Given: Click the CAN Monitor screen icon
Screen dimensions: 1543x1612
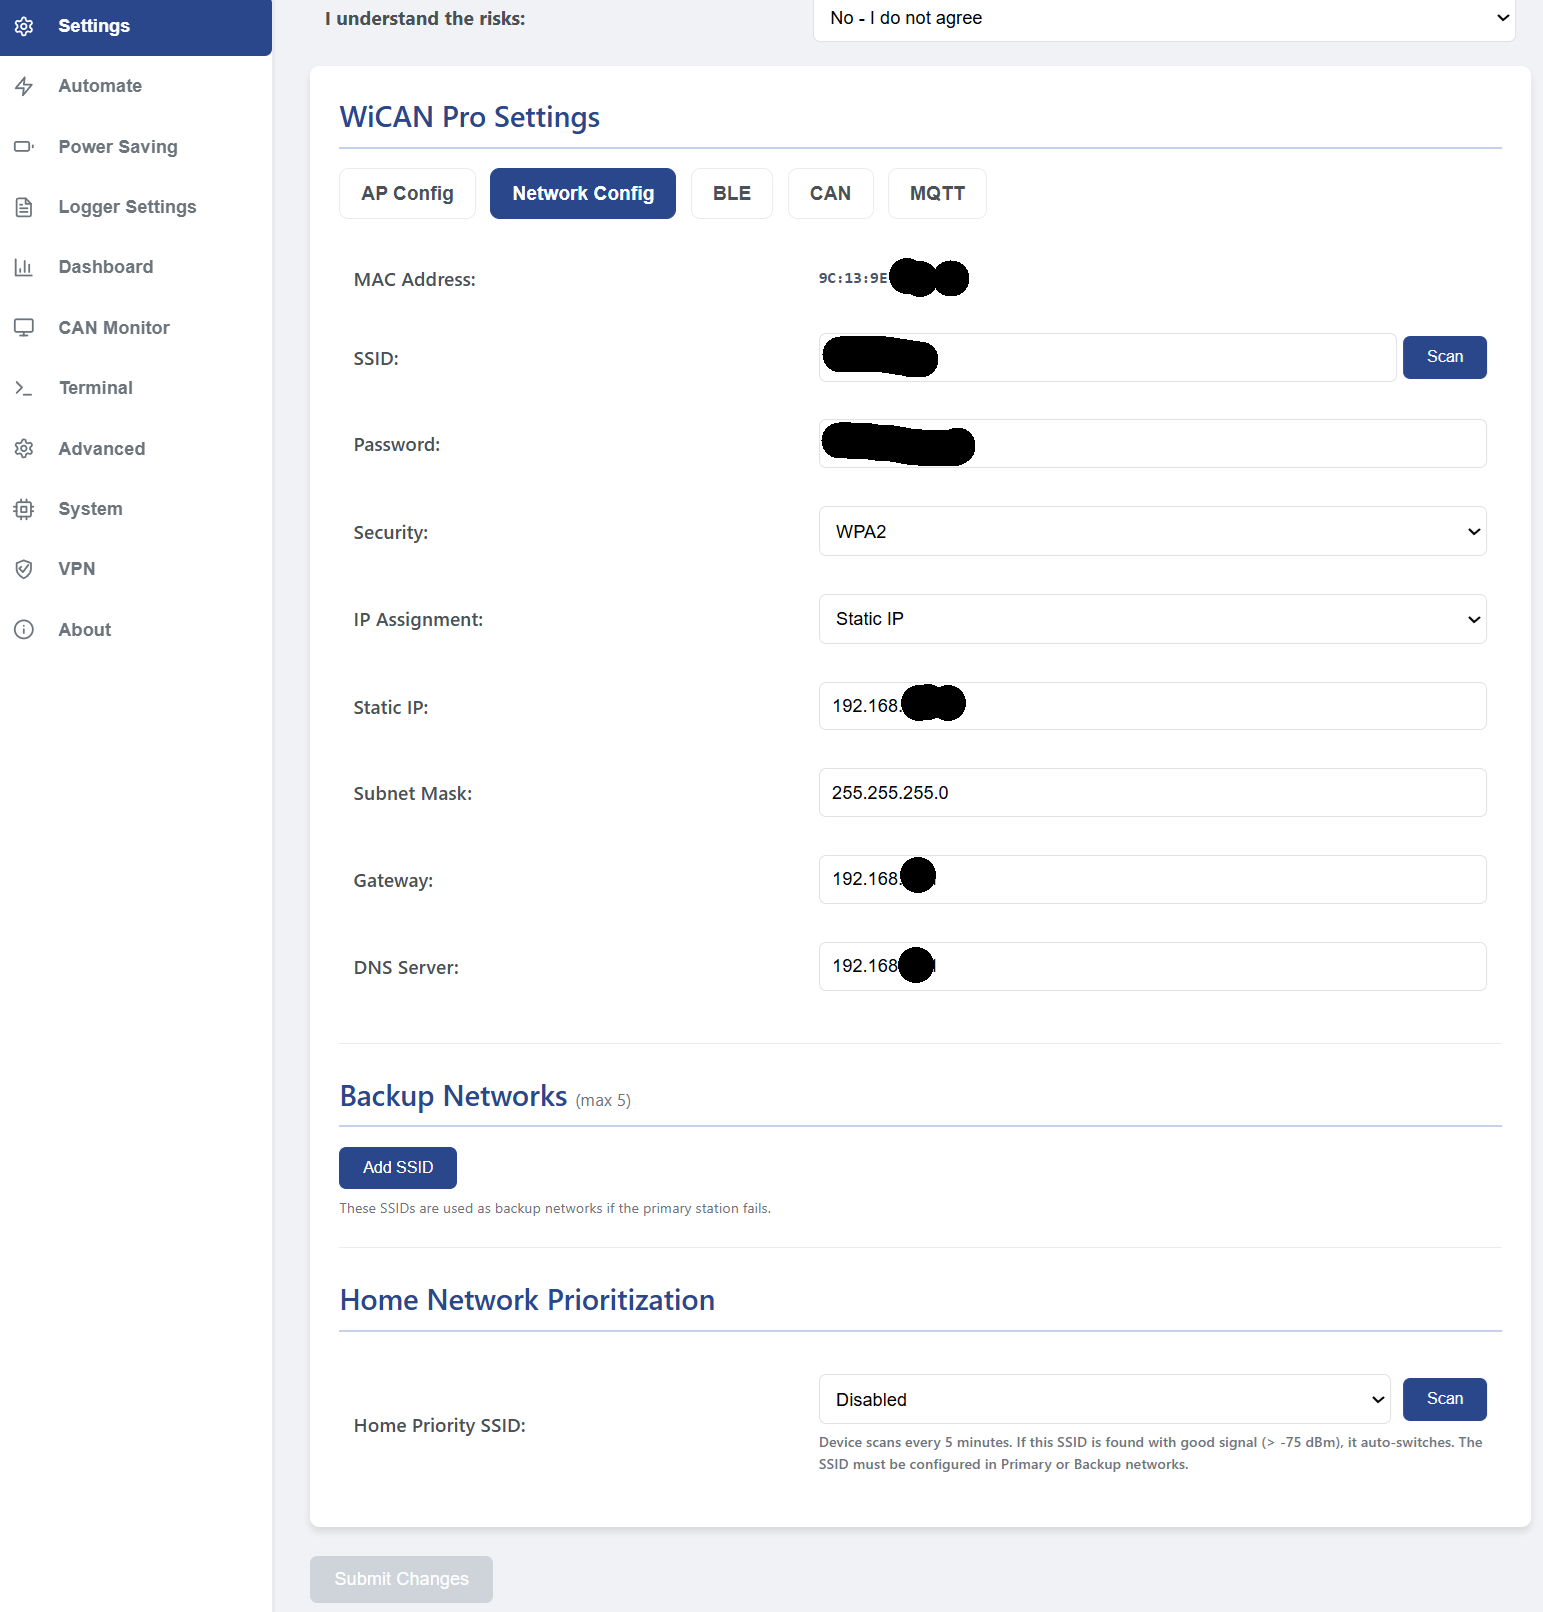Looking at the screenshot, I should point(24,328).
